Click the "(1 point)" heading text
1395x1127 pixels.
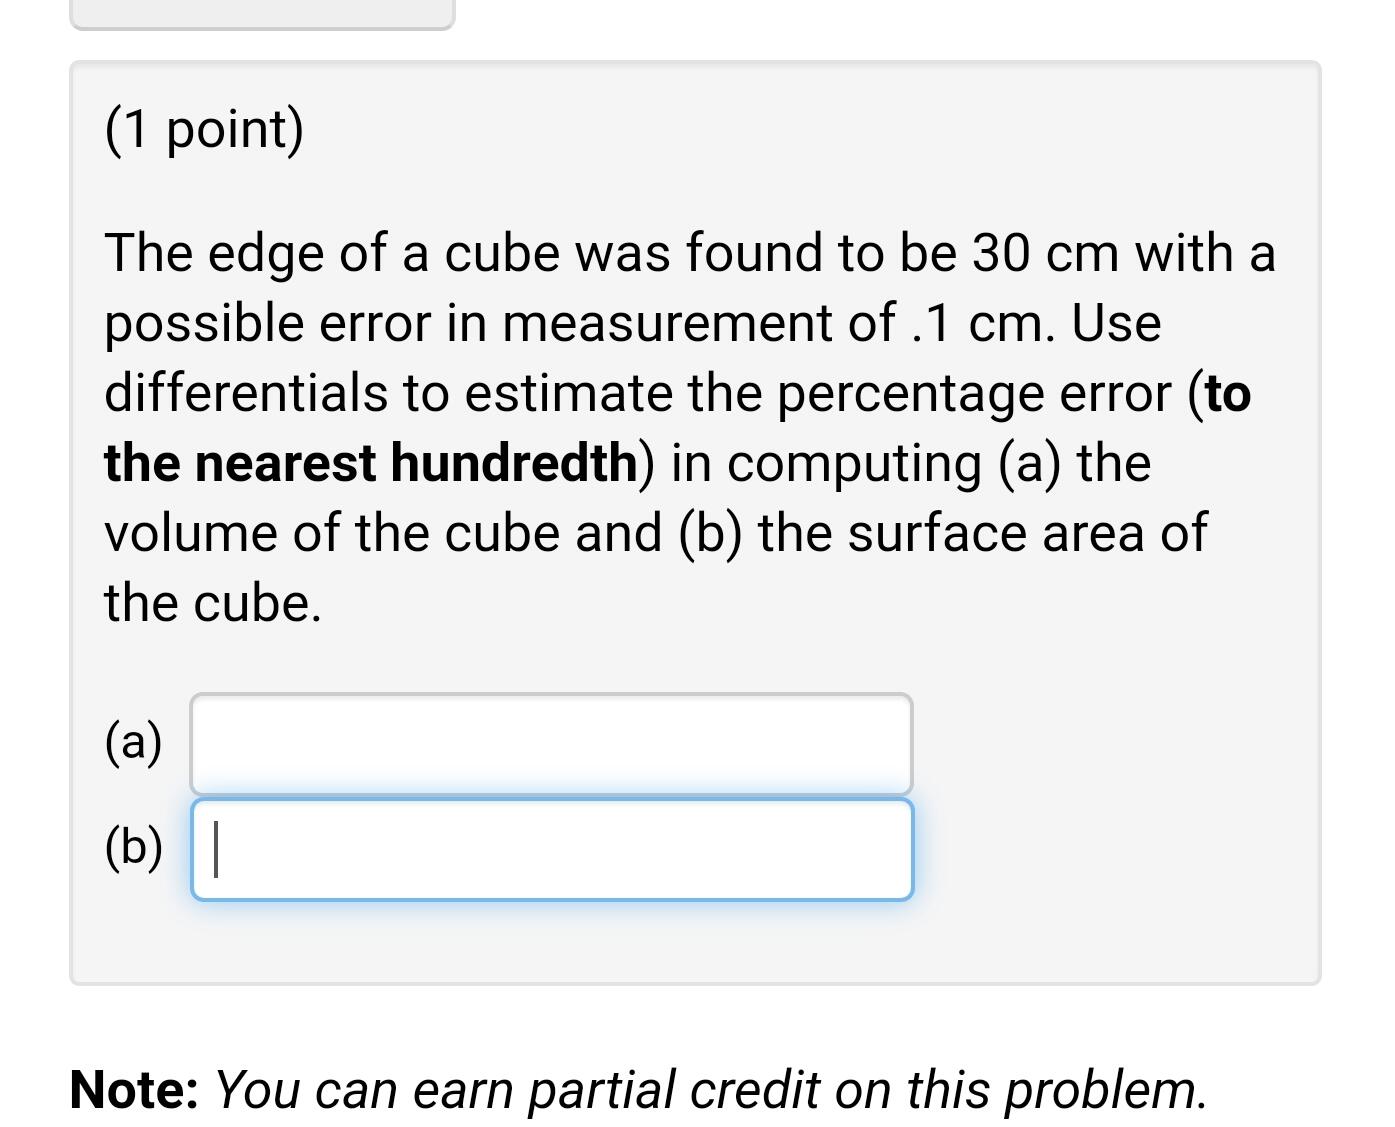(204, 129)
